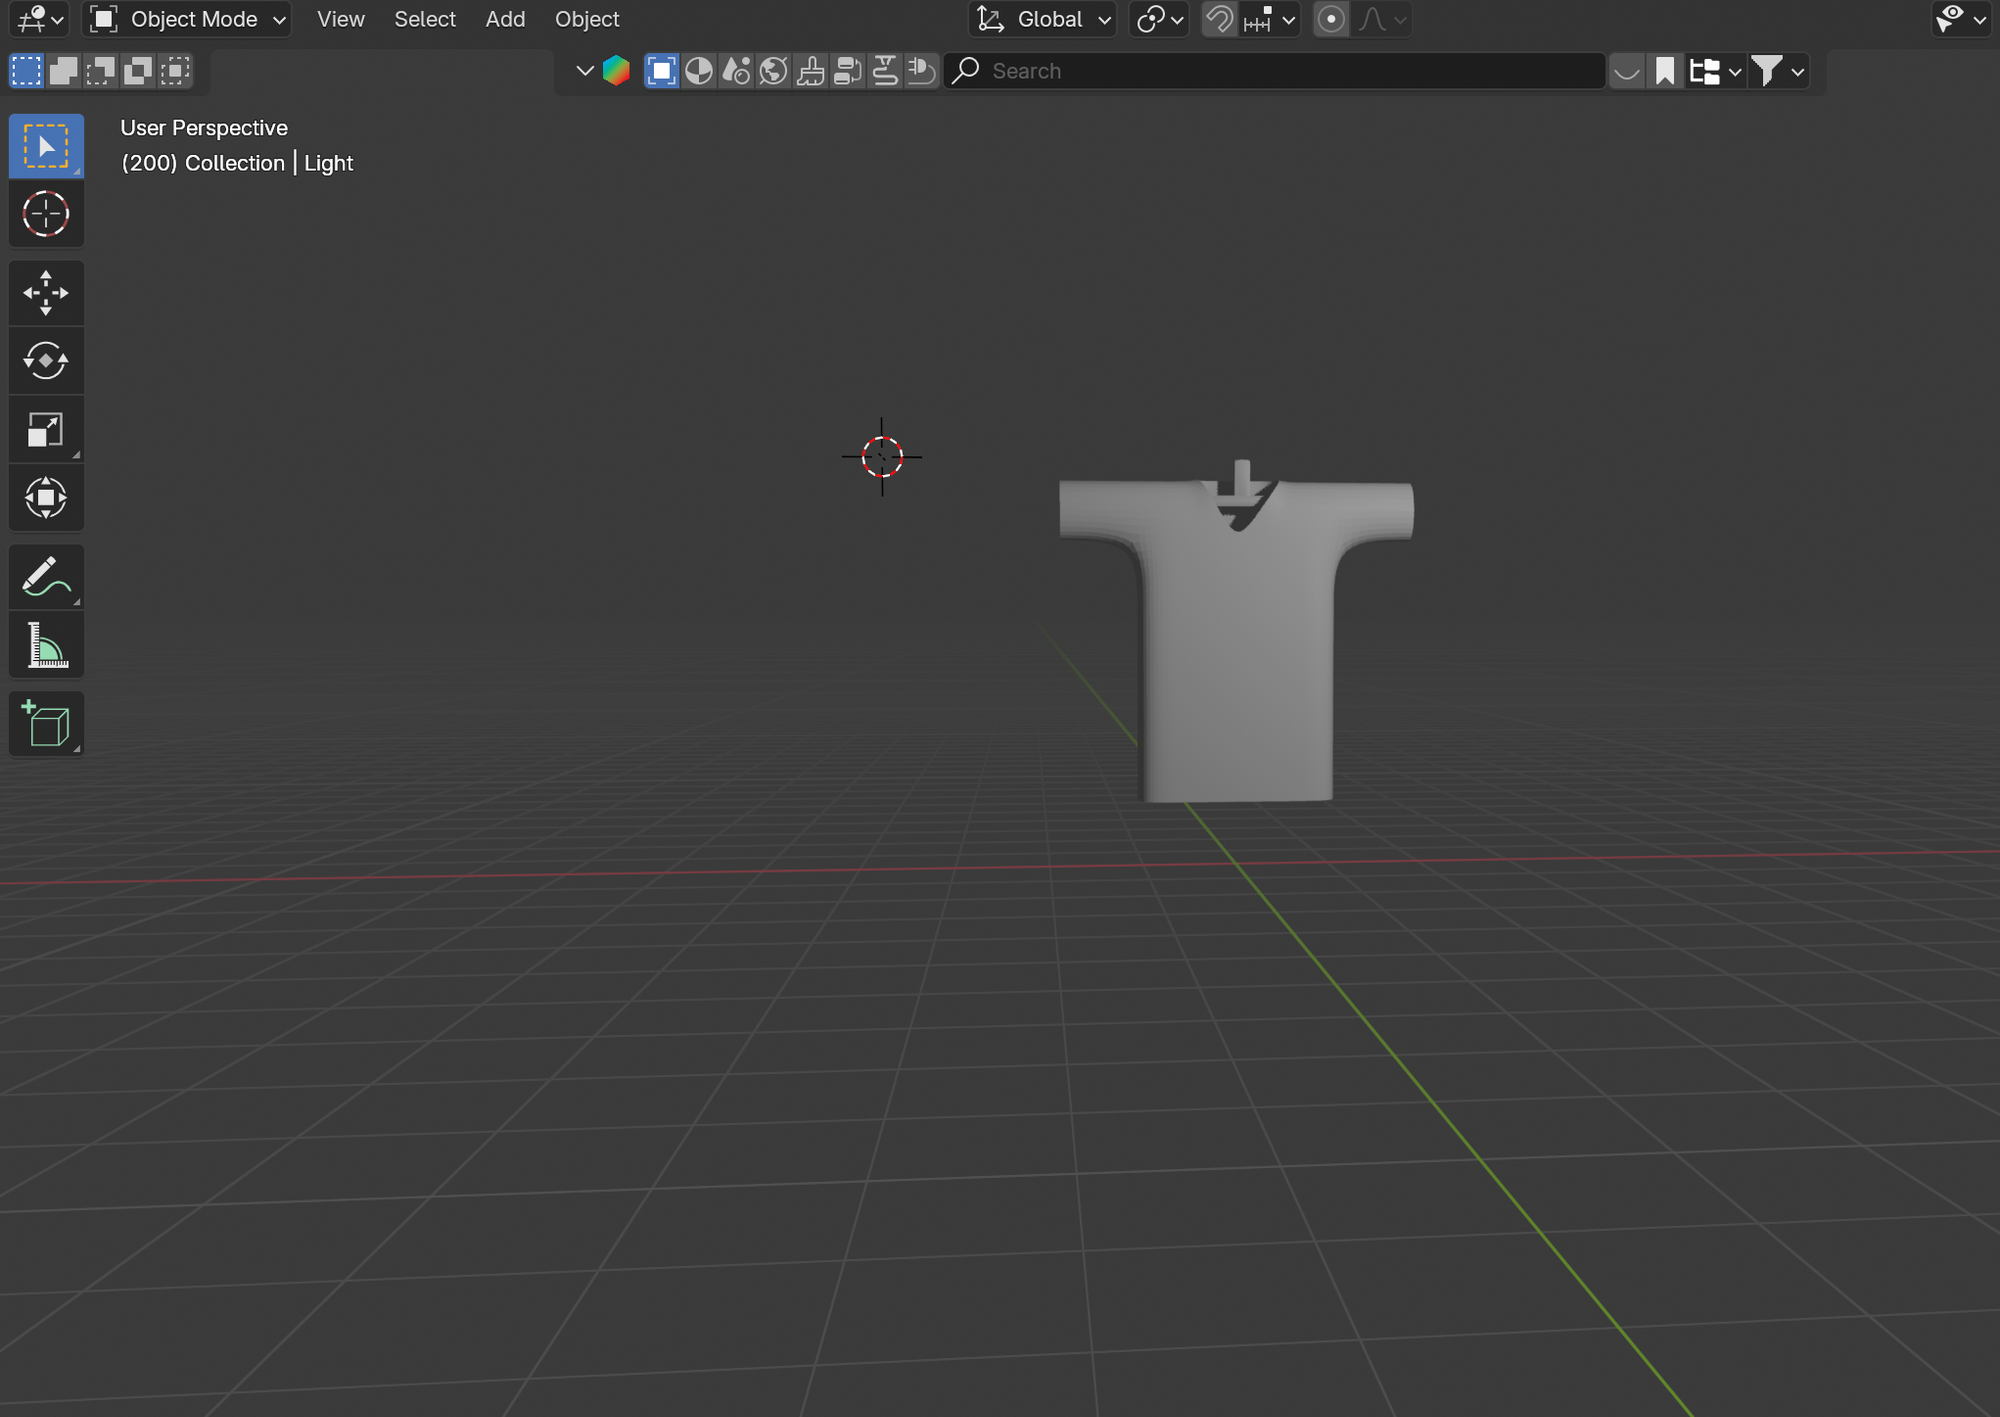This screenshot has height=1417, width=2000.
Task: Toggle the snapping magnet
Action: click(1219, 19)
